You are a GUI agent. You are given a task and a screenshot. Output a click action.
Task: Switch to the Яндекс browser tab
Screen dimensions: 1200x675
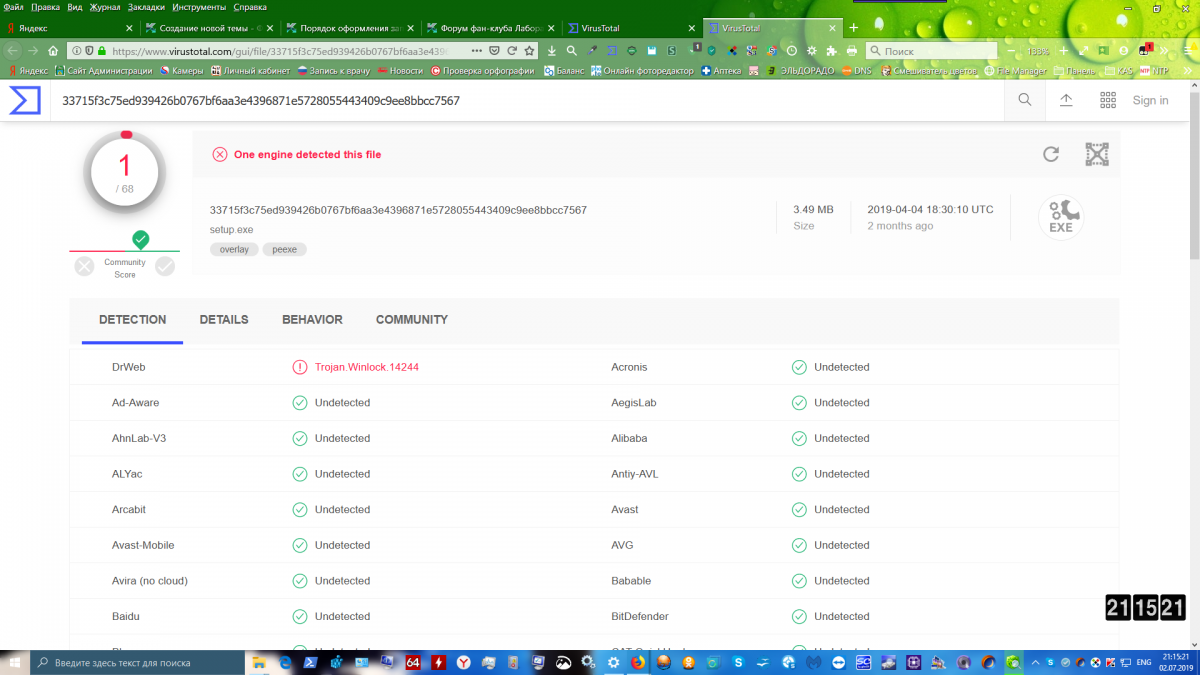click(x=68, y=28)
